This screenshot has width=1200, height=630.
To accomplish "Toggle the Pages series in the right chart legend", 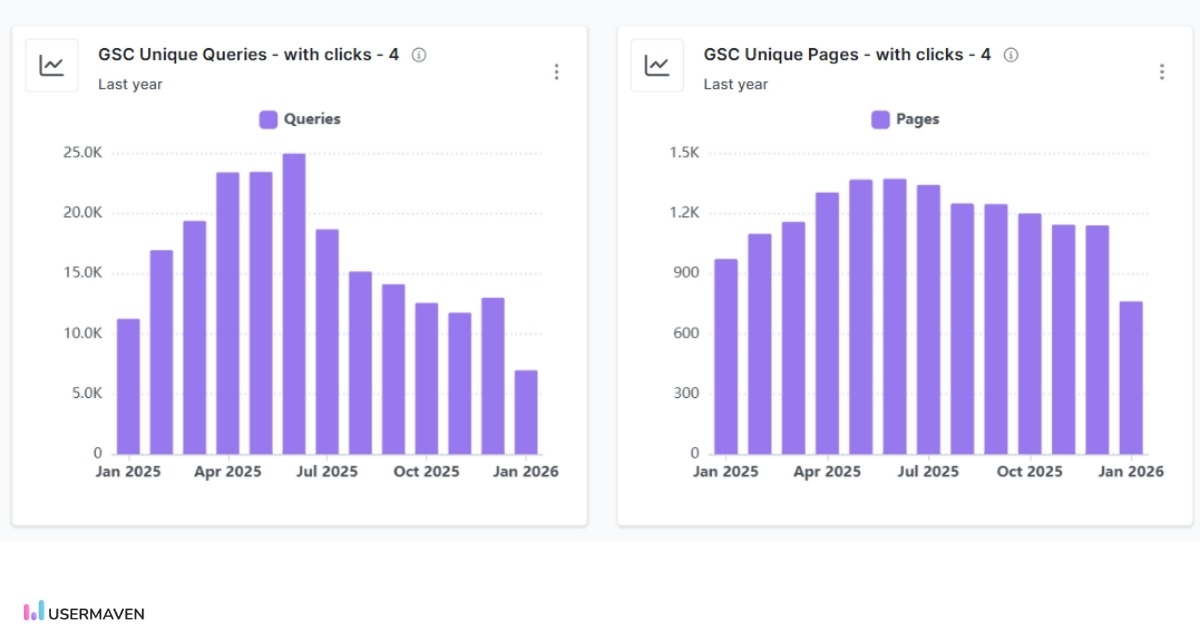I will (x=905, y=118).
